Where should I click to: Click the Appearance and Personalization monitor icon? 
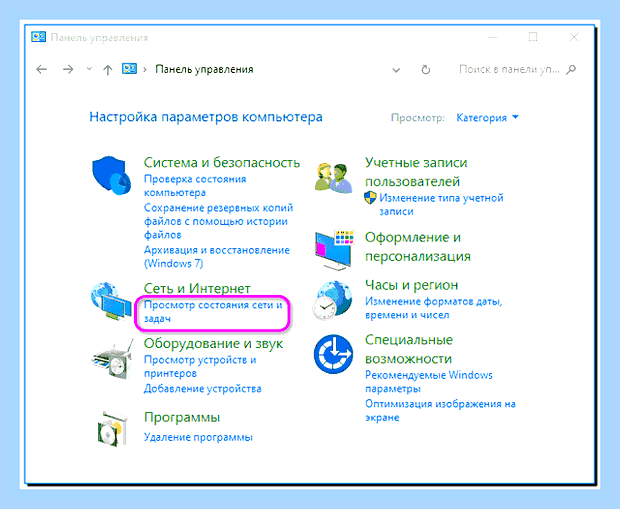coord(335,250)
